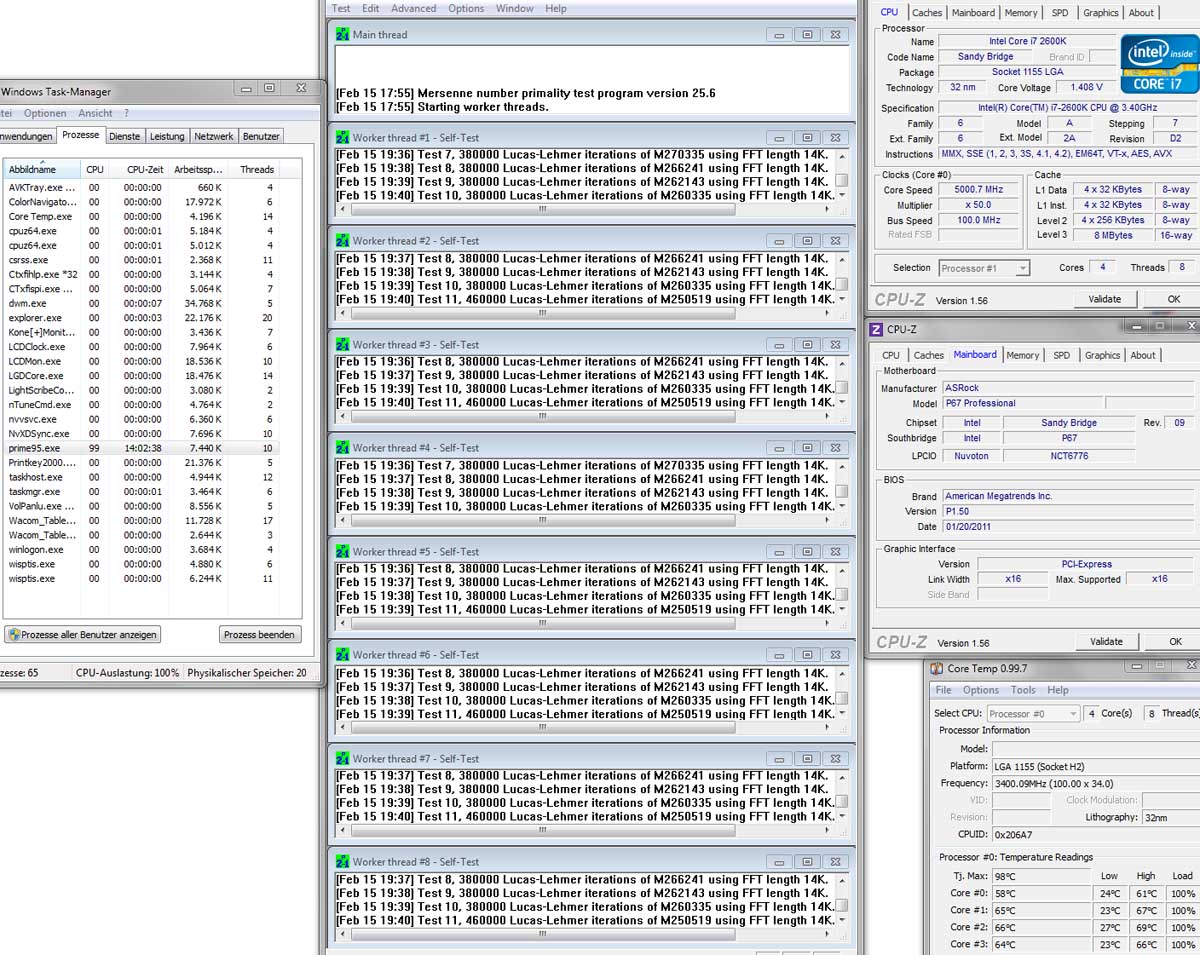
Task: Select the dwm.exe process row
Action: coord(140,303)
